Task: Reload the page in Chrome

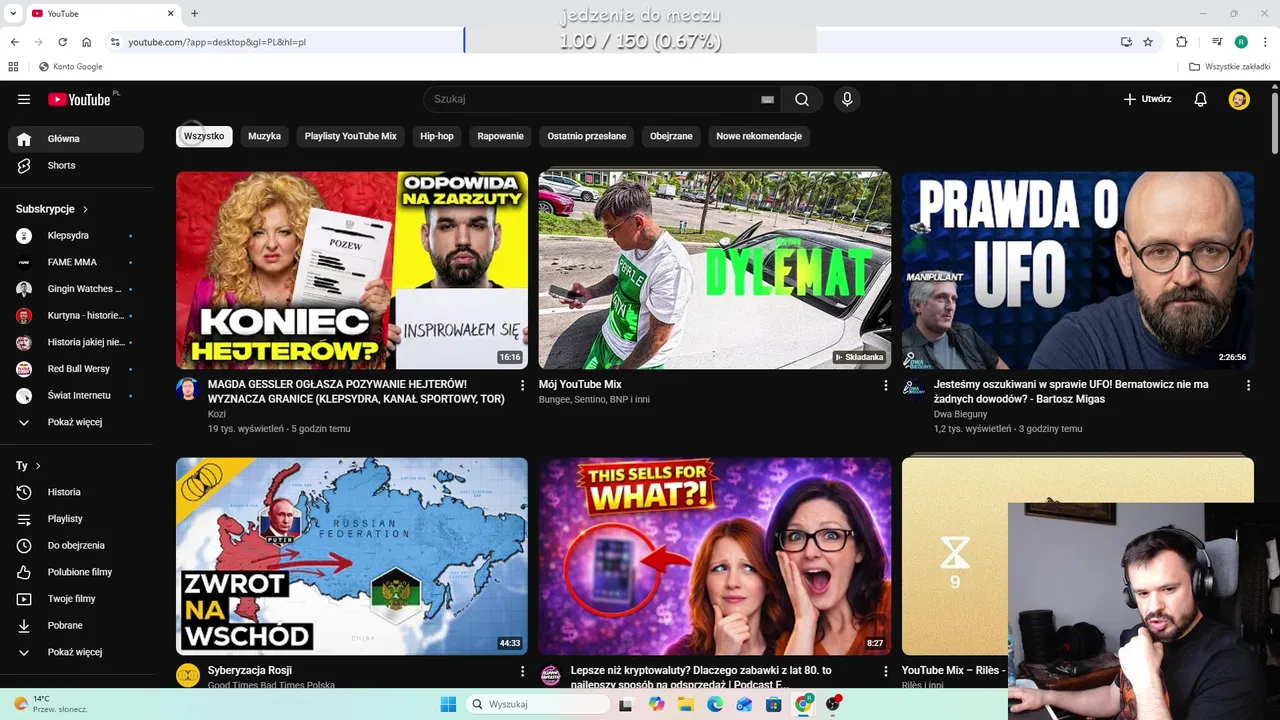Action: pos(62,42)
